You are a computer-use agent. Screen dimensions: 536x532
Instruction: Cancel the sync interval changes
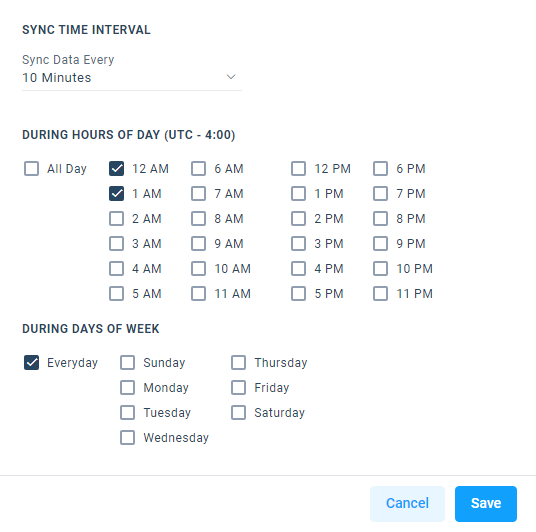(x=407, y=504)
